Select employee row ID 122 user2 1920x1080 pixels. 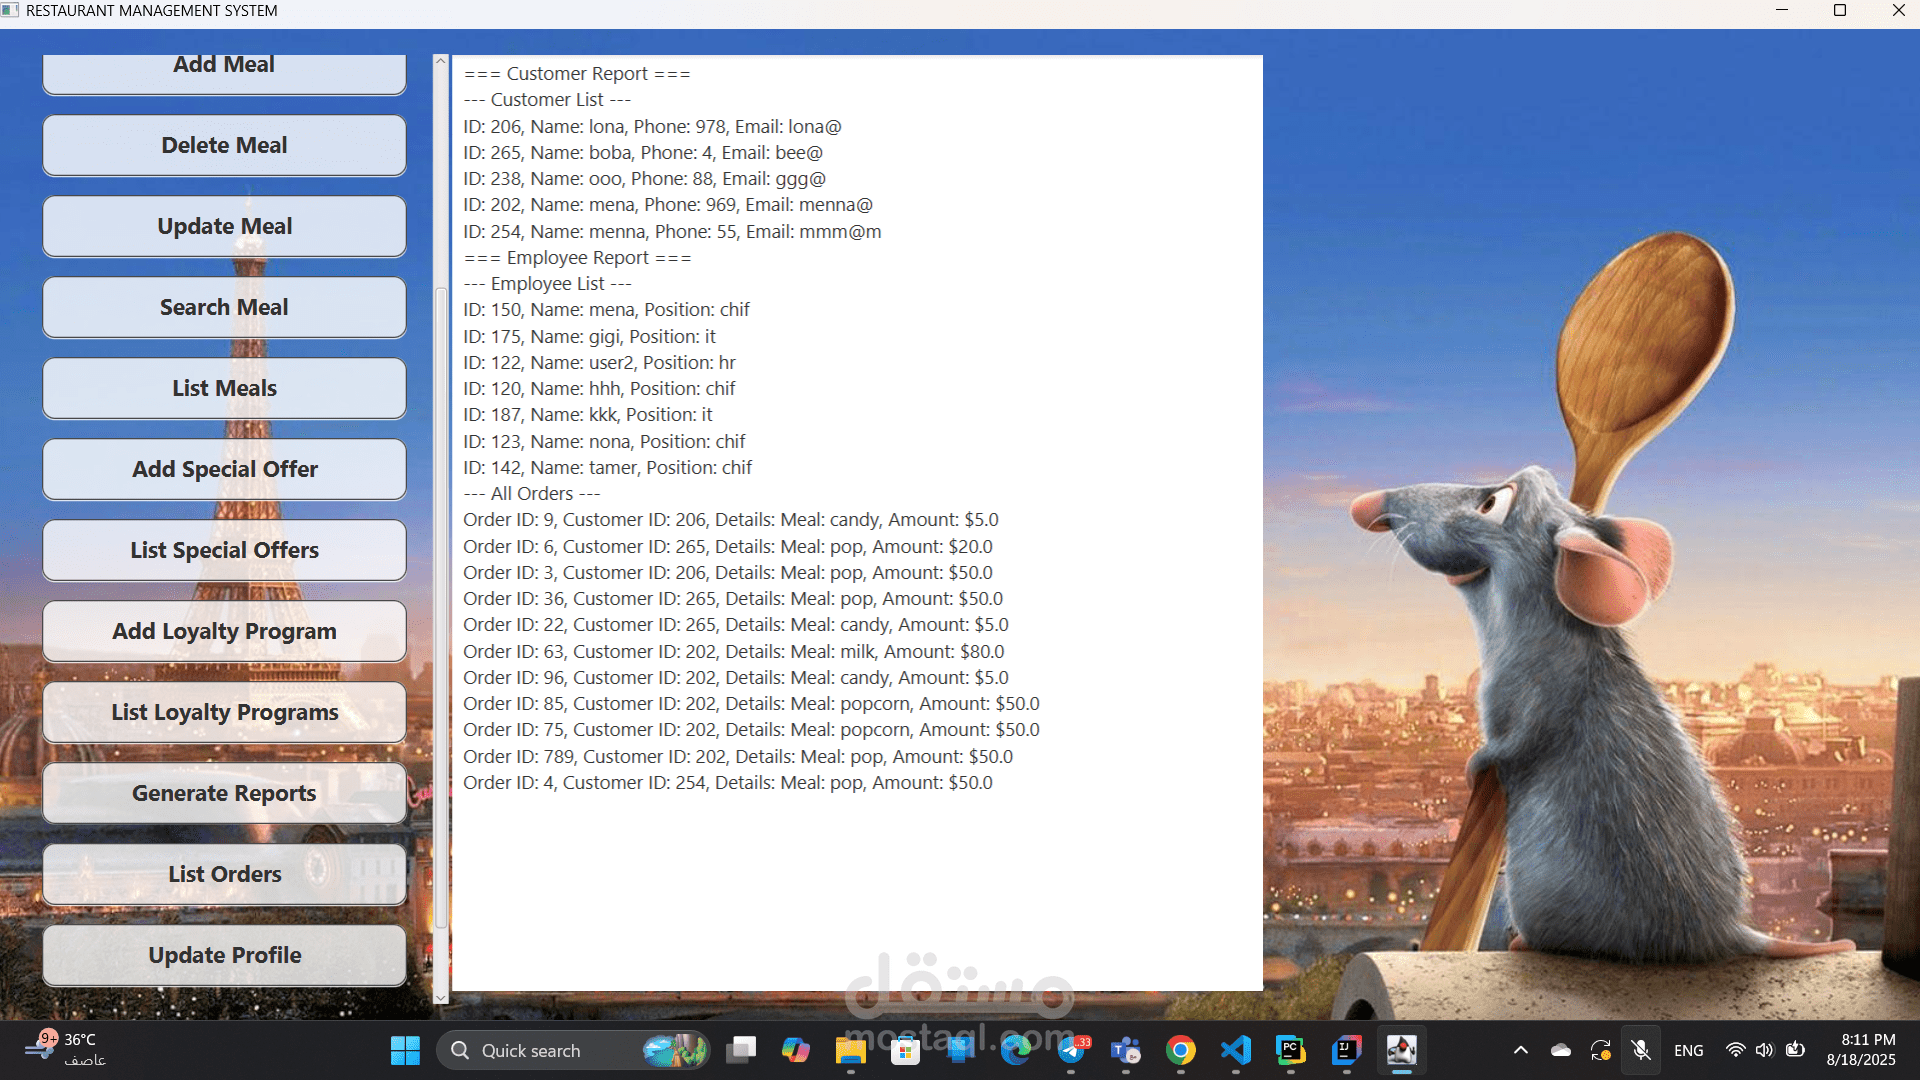pos(599,362)
